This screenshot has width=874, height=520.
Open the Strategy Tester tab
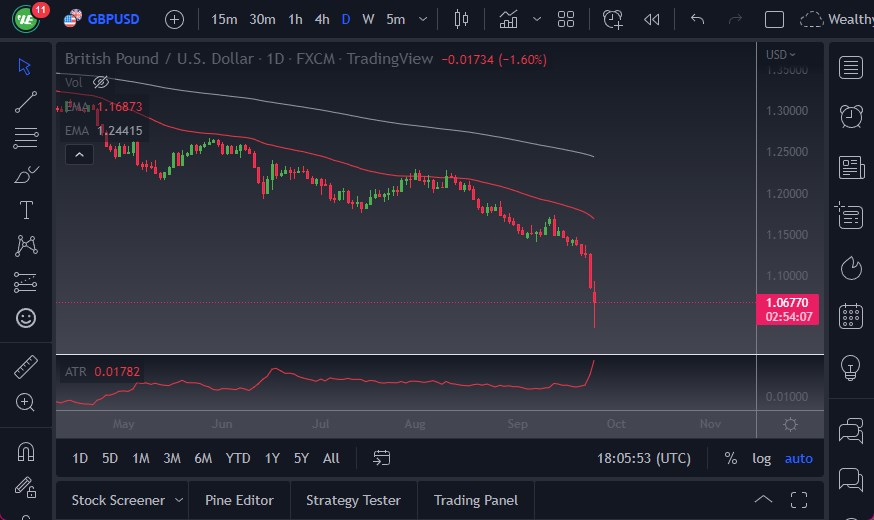click(x=353, y=500)
